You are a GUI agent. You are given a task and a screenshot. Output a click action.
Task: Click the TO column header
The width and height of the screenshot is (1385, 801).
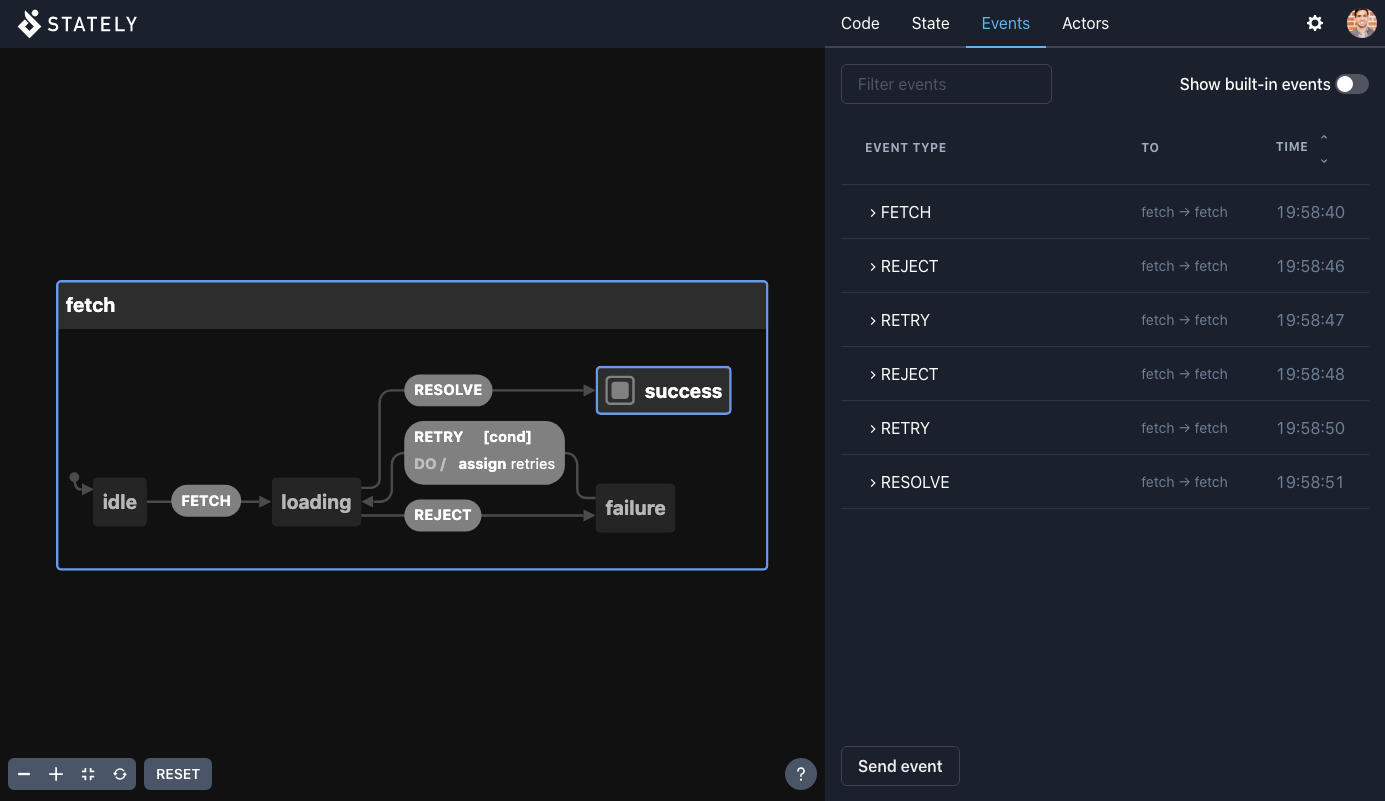click(1150, 148)
